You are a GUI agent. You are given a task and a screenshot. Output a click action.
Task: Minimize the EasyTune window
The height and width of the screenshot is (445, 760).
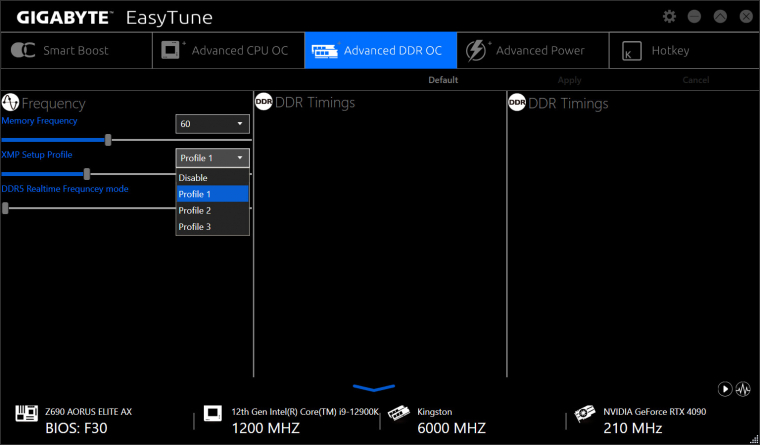click(x=694, y=16)
